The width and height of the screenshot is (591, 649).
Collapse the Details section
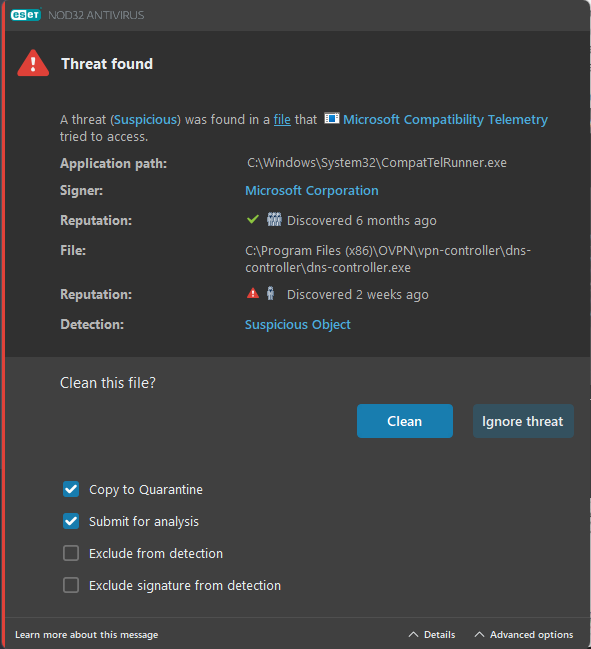(432, 635)
